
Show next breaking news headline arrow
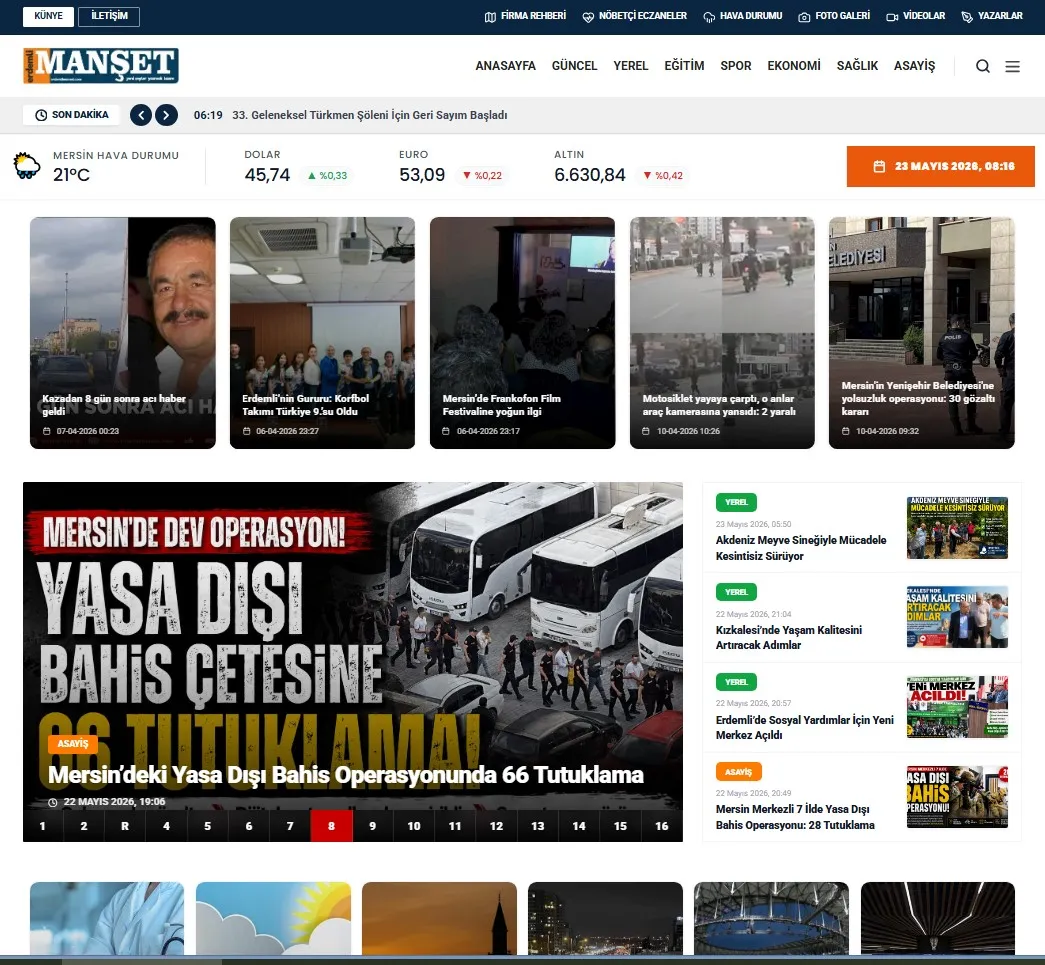pos(167,115)
